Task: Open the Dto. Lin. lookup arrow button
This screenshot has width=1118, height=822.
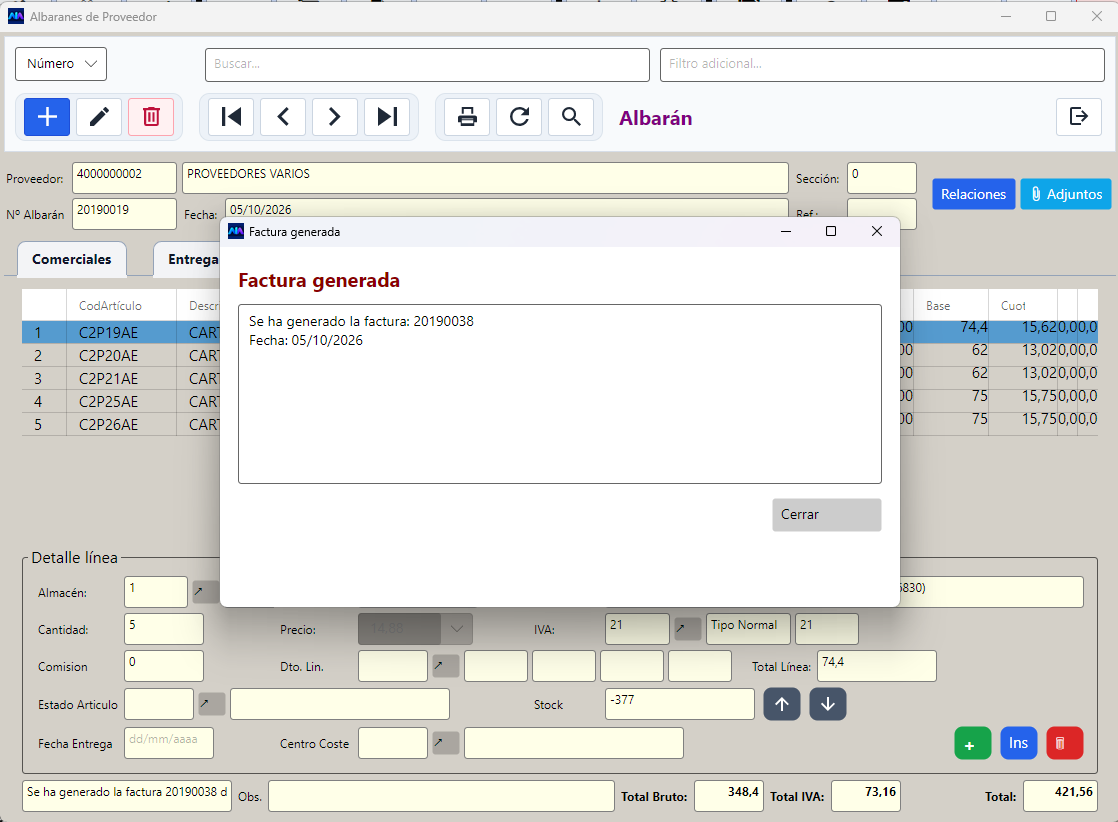Action: pos(446,667)
